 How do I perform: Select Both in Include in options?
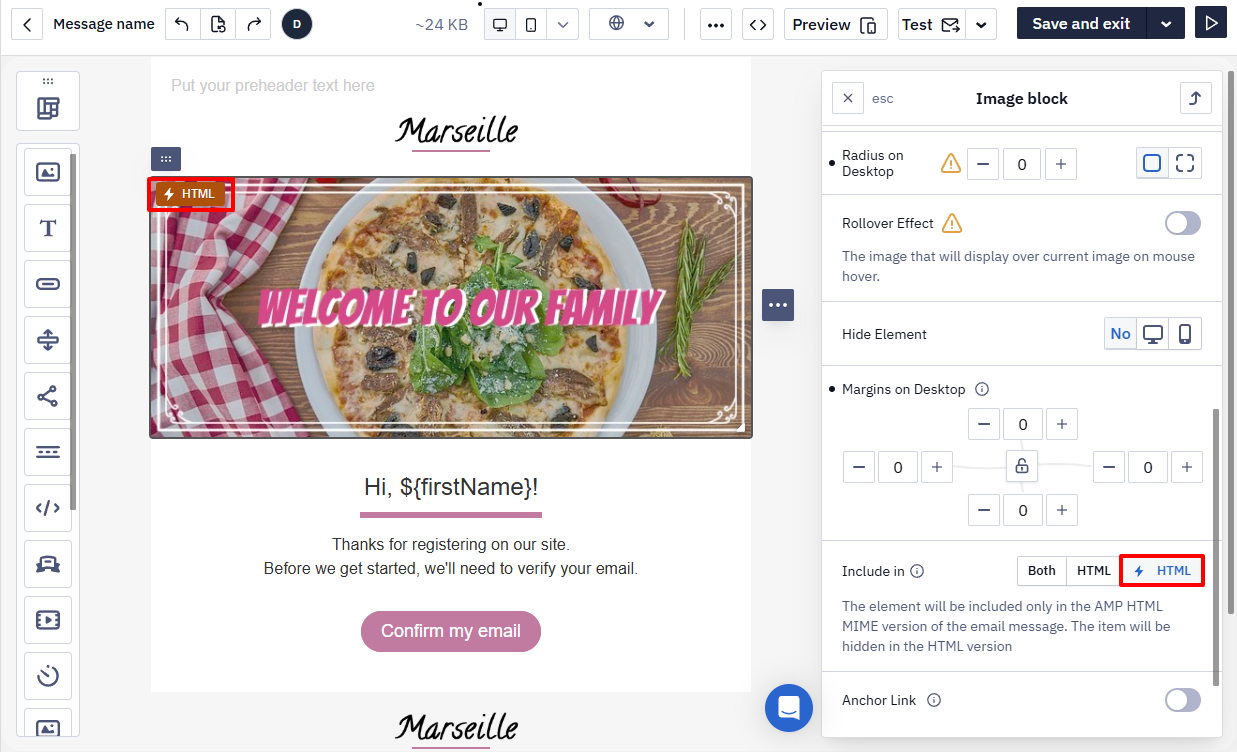click(x=1042, y=571)
